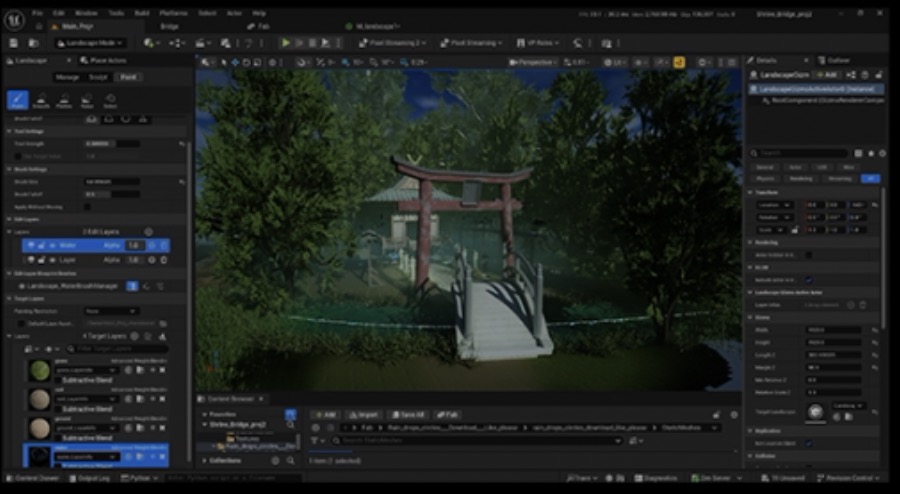Click the Edit Layers settings circle icon
The width and height of the screenshot is (900, 494).
point(148,232)
